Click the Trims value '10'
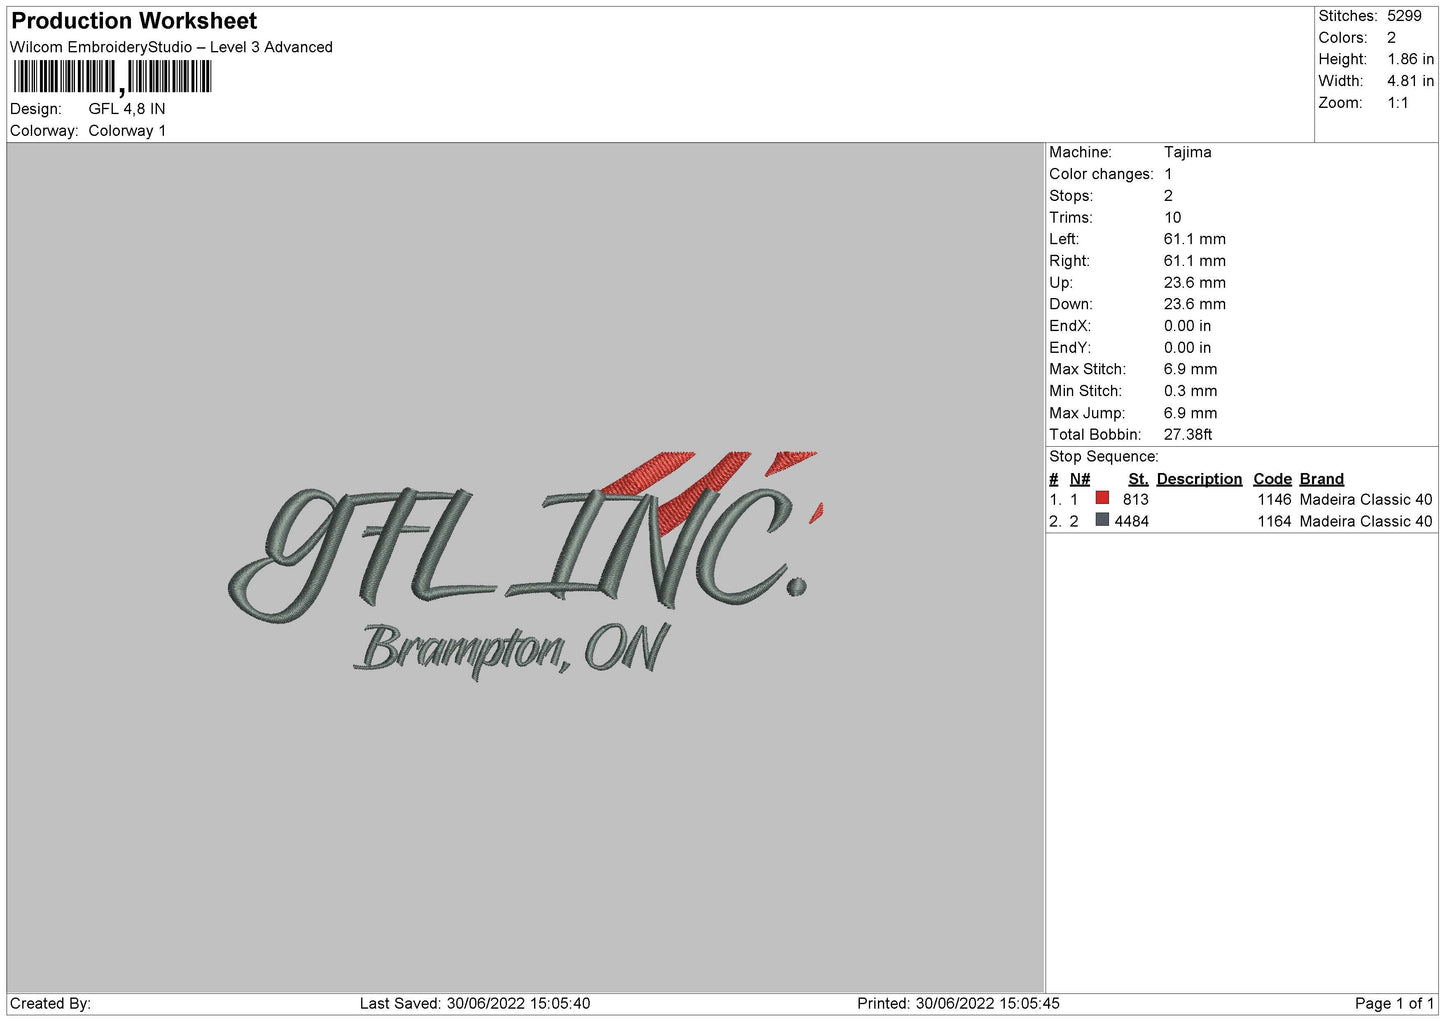The width and height of the screenshot is (1445, 1021). pyautogui.click(x=1172, y=217)
